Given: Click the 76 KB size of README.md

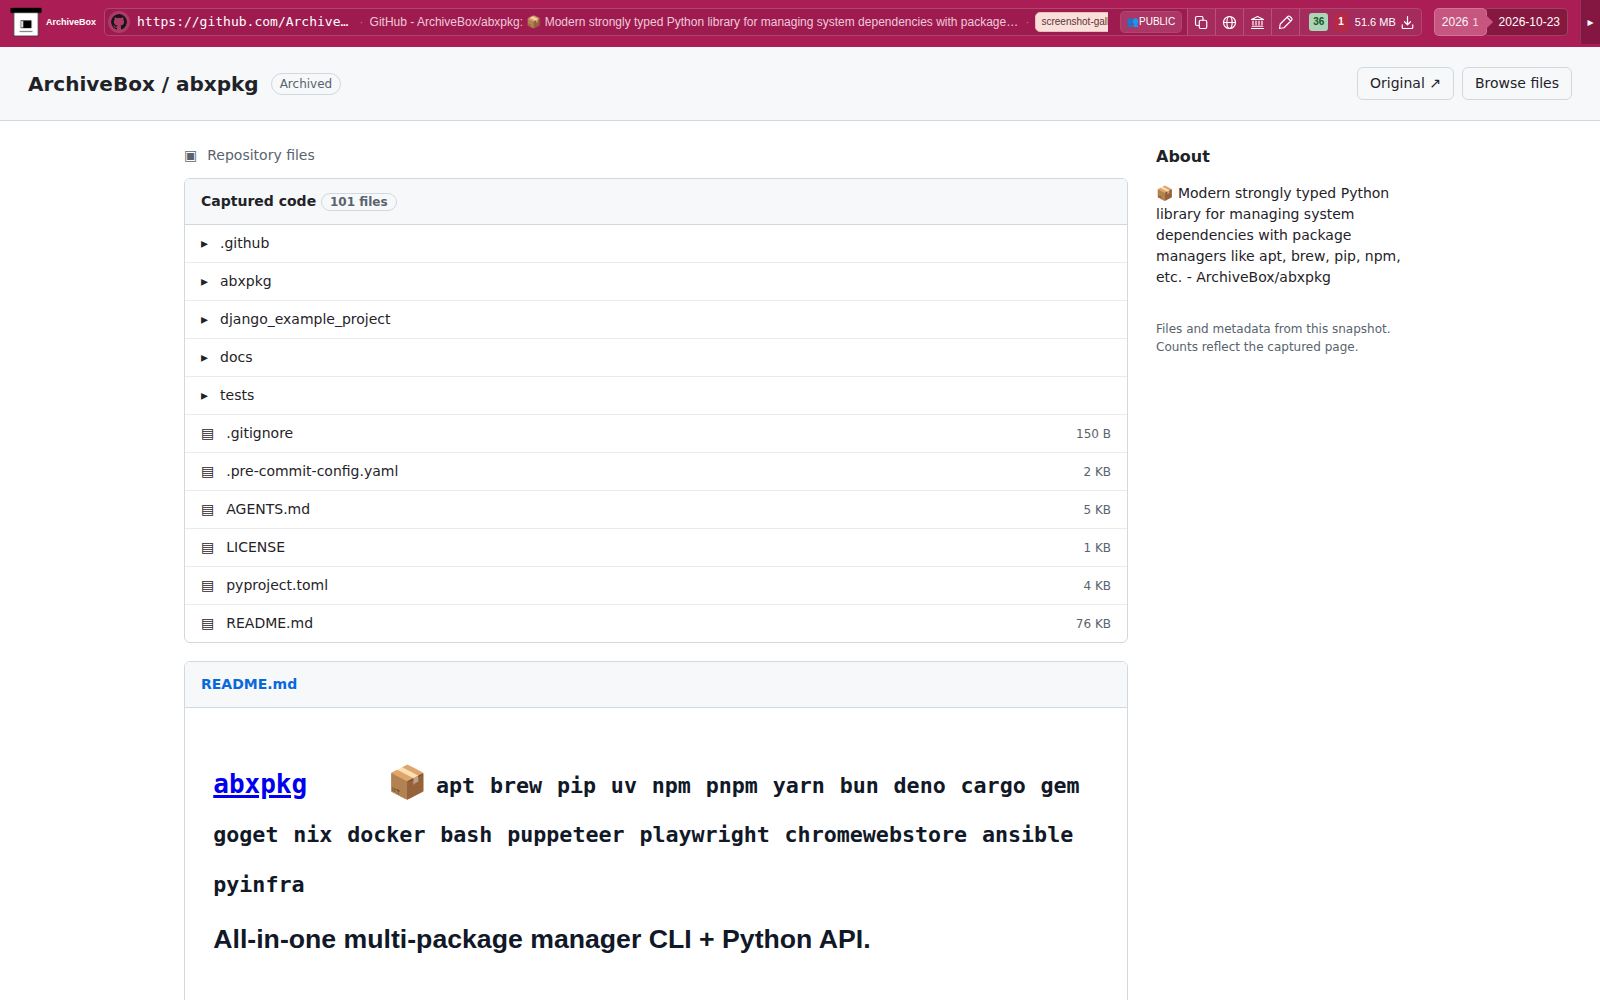Looking at the screenshot, I should click(1093, 624).
